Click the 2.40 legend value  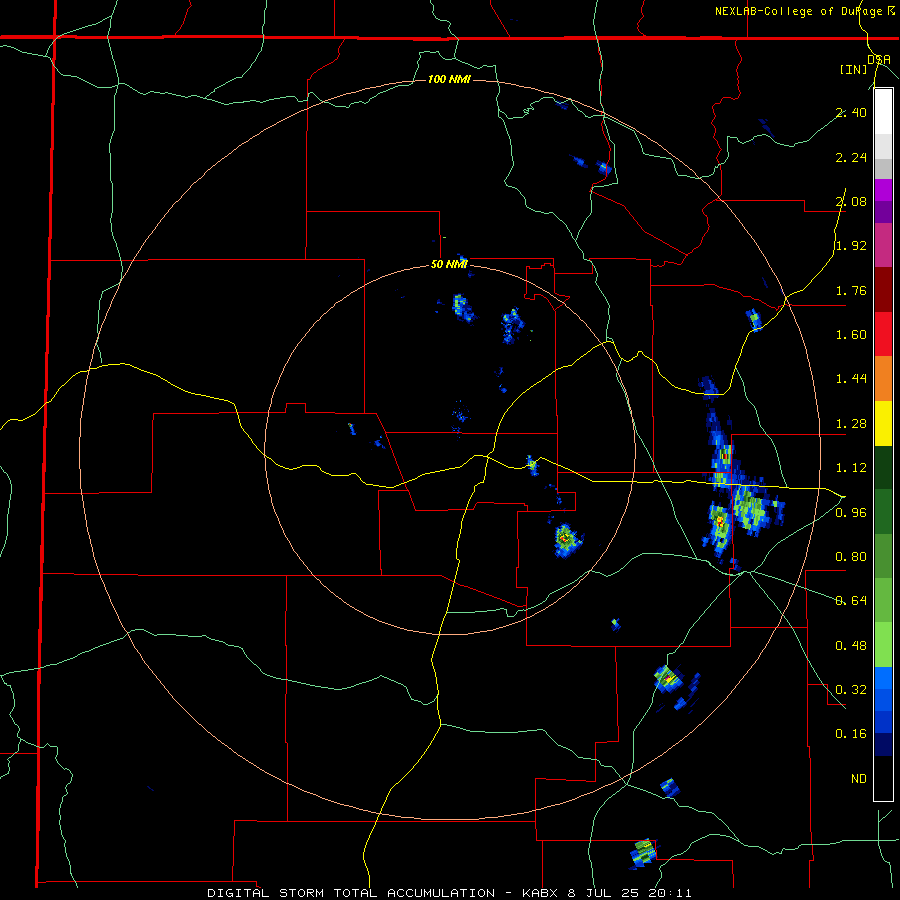coord(851,112)
